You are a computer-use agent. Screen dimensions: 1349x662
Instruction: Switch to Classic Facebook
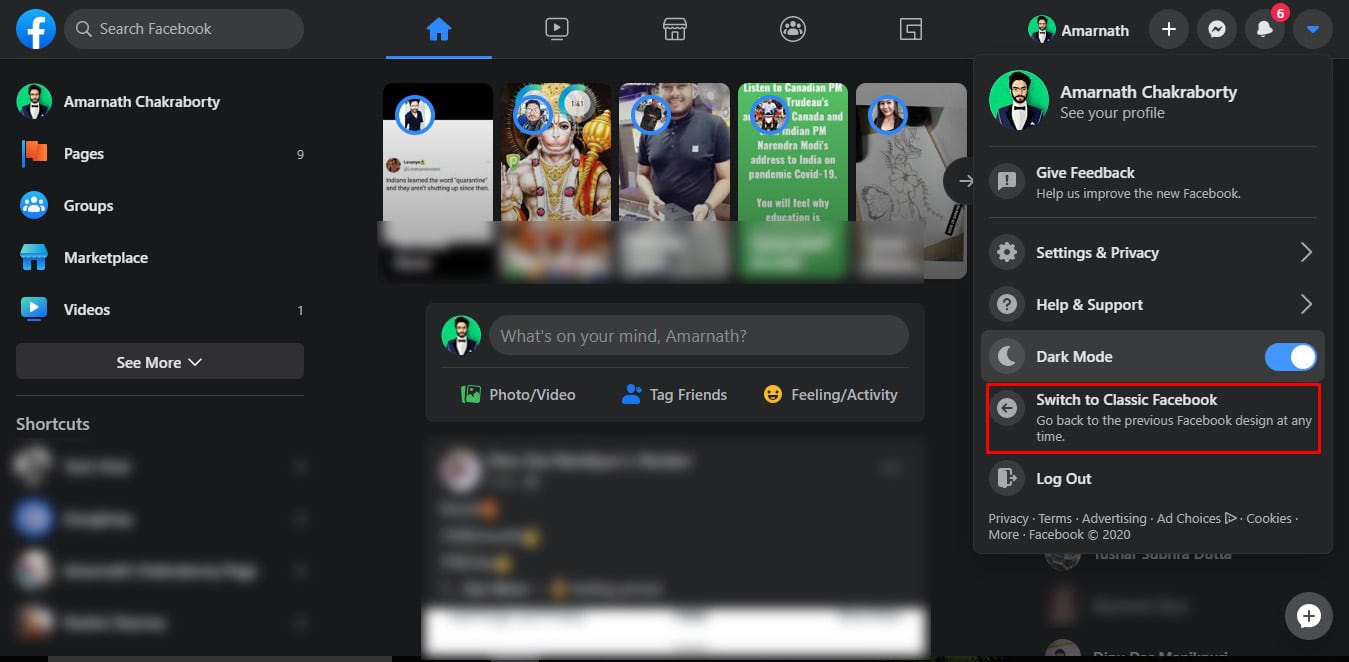coord(1153,418)
